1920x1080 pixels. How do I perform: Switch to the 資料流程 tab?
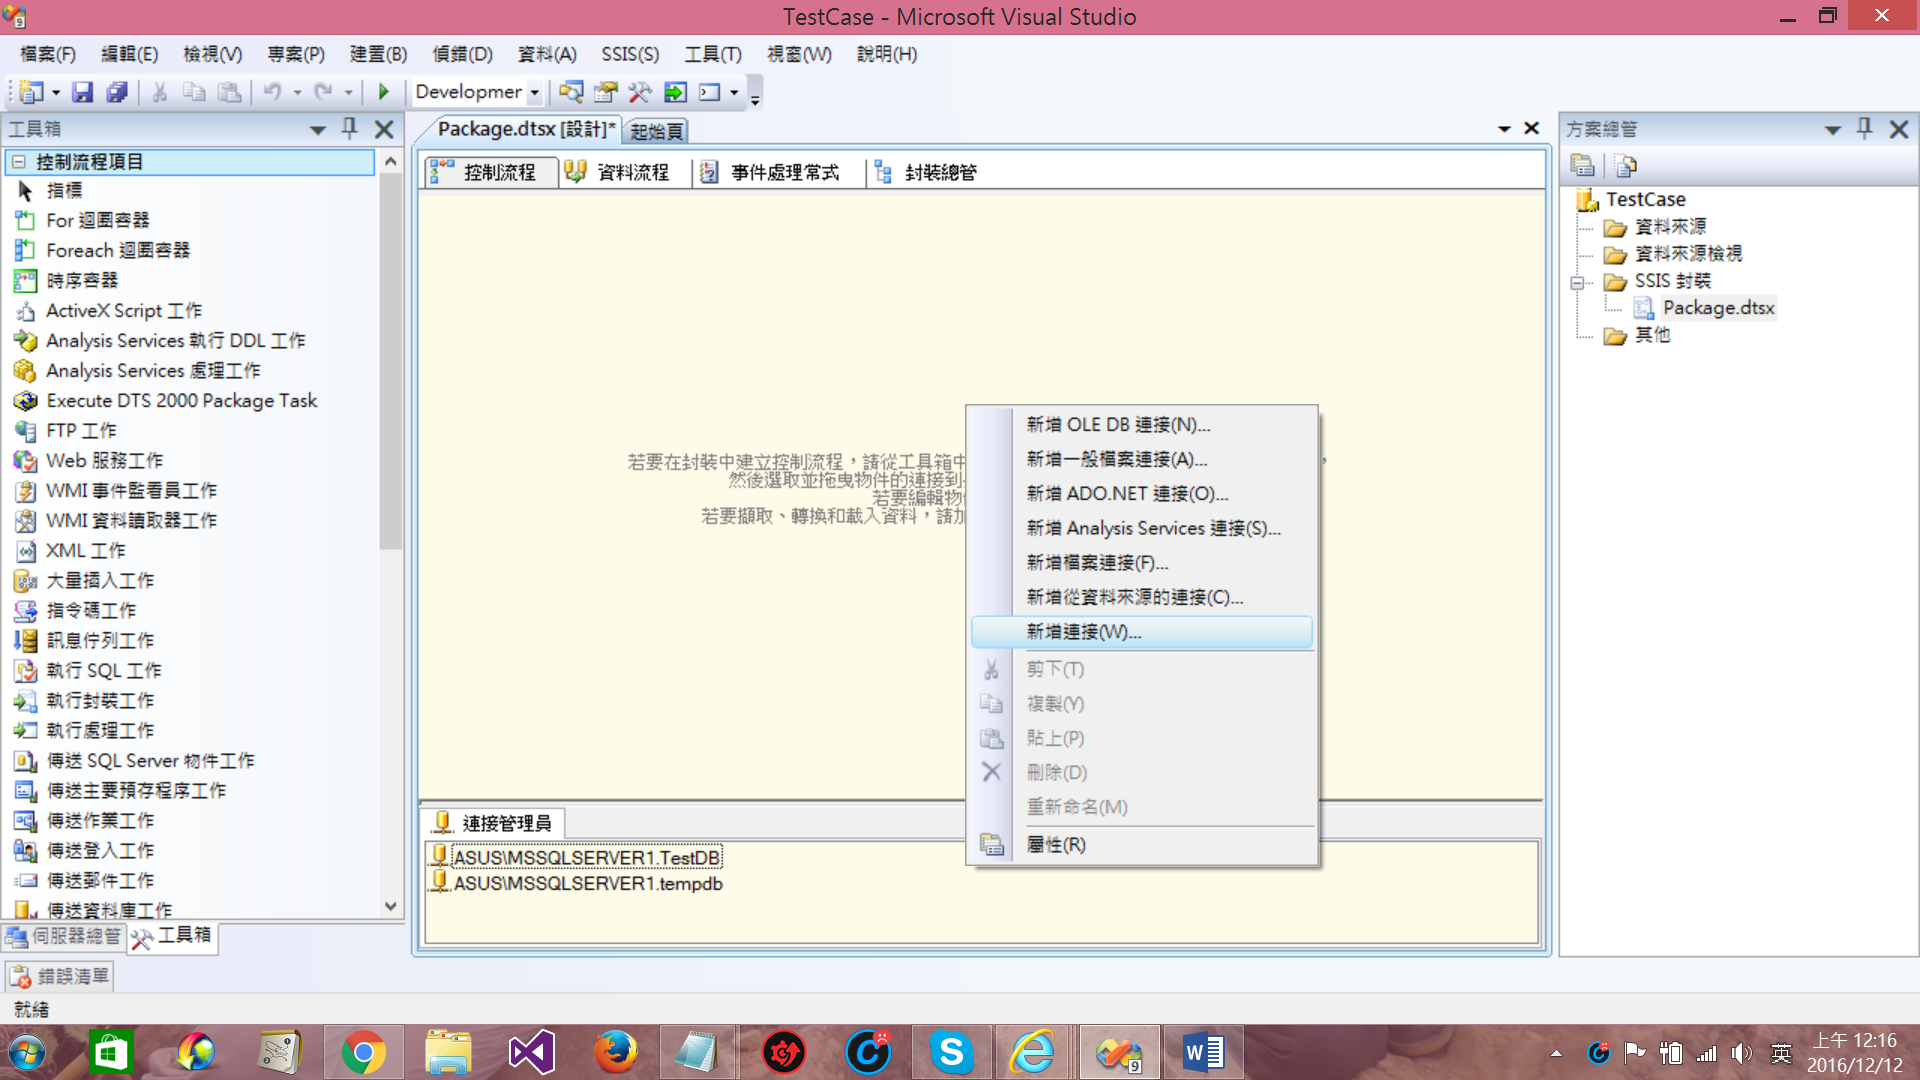[620, 172]
